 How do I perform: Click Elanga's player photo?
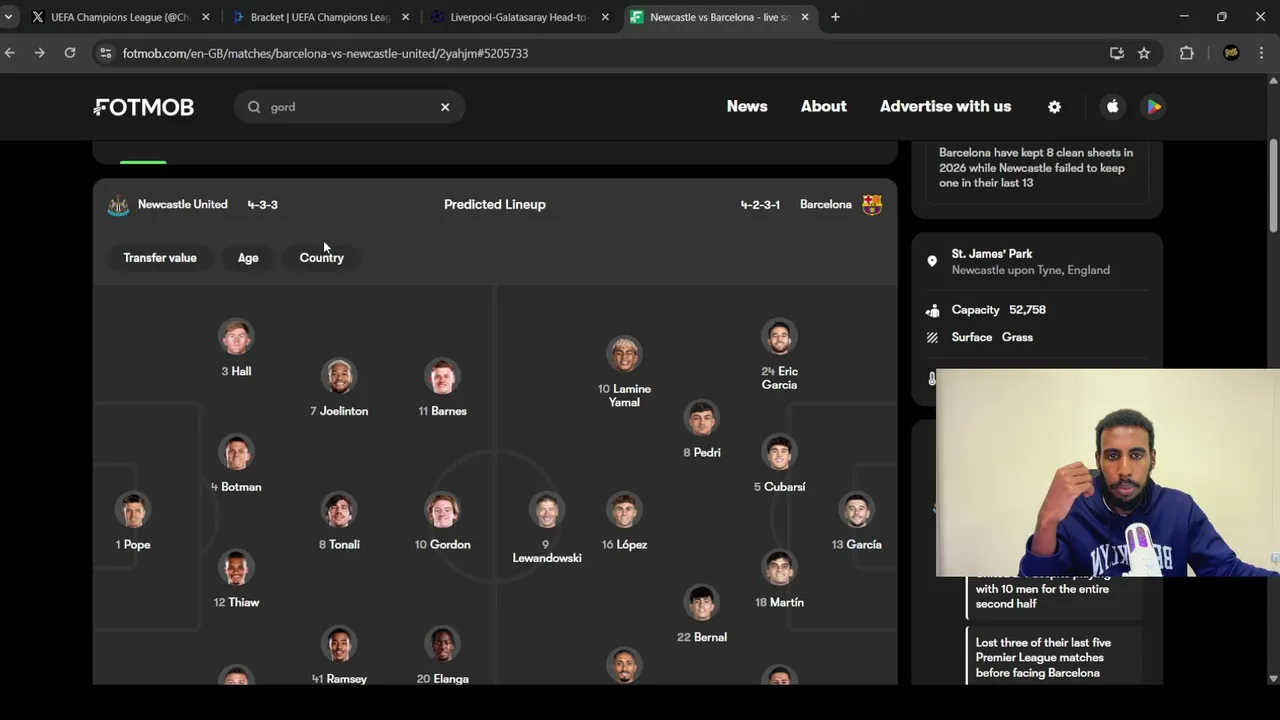442,644
